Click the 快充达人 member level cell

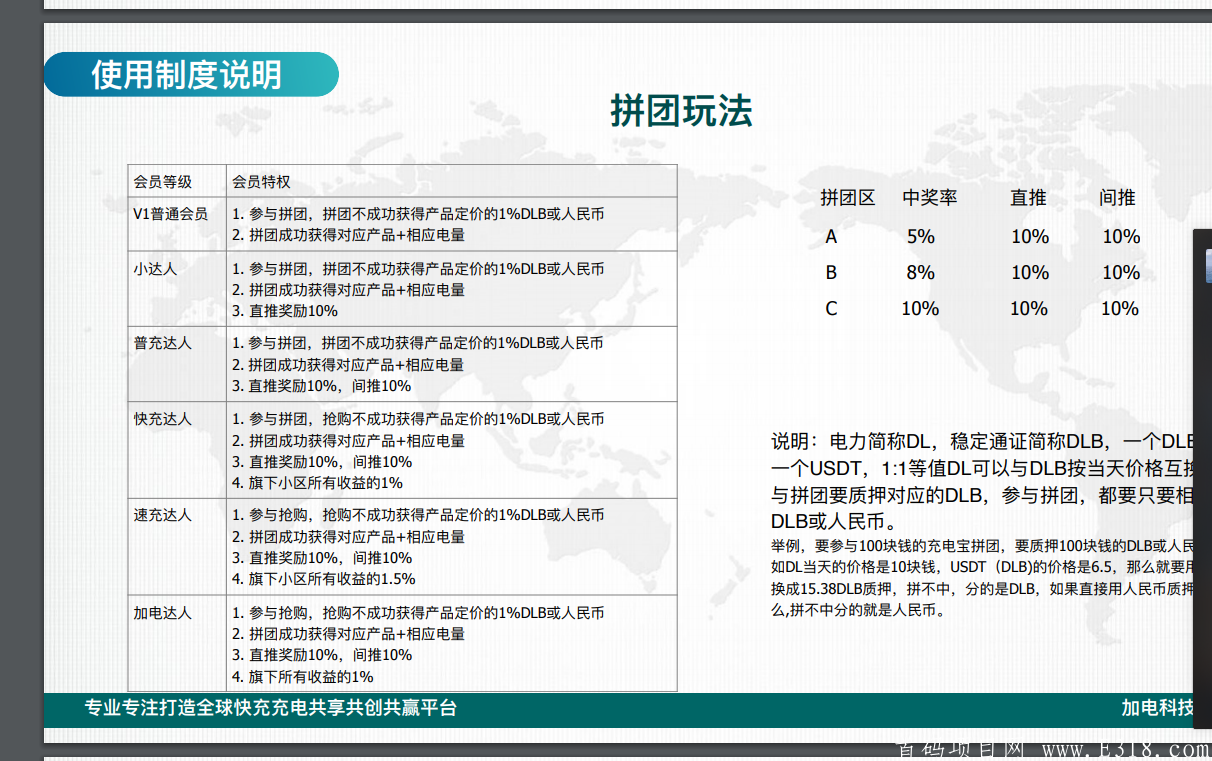[163, 419]
